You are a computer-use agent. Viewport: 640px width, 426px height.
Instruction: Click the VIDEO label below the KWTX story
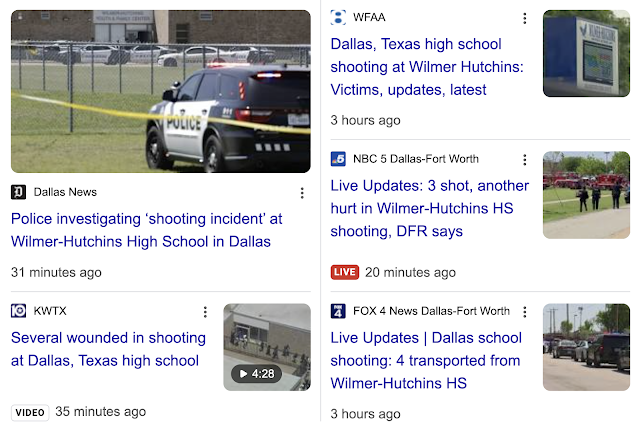click(30, 413)
